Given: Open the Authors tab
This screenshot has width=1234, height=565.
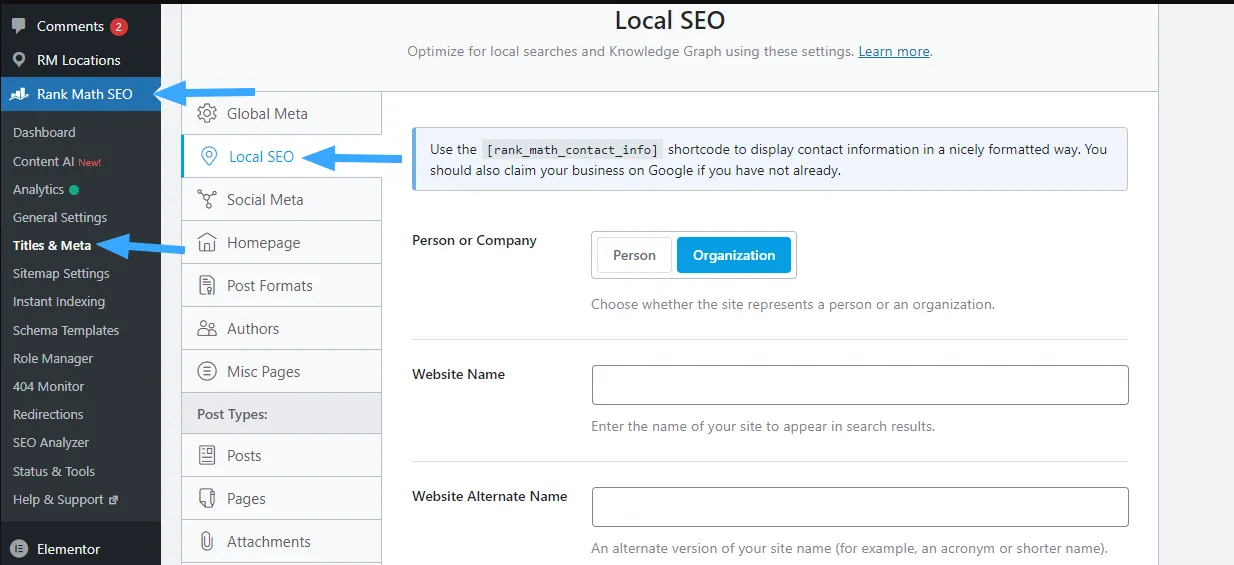Looking at the screenshot, I should (x=281, y=328).
